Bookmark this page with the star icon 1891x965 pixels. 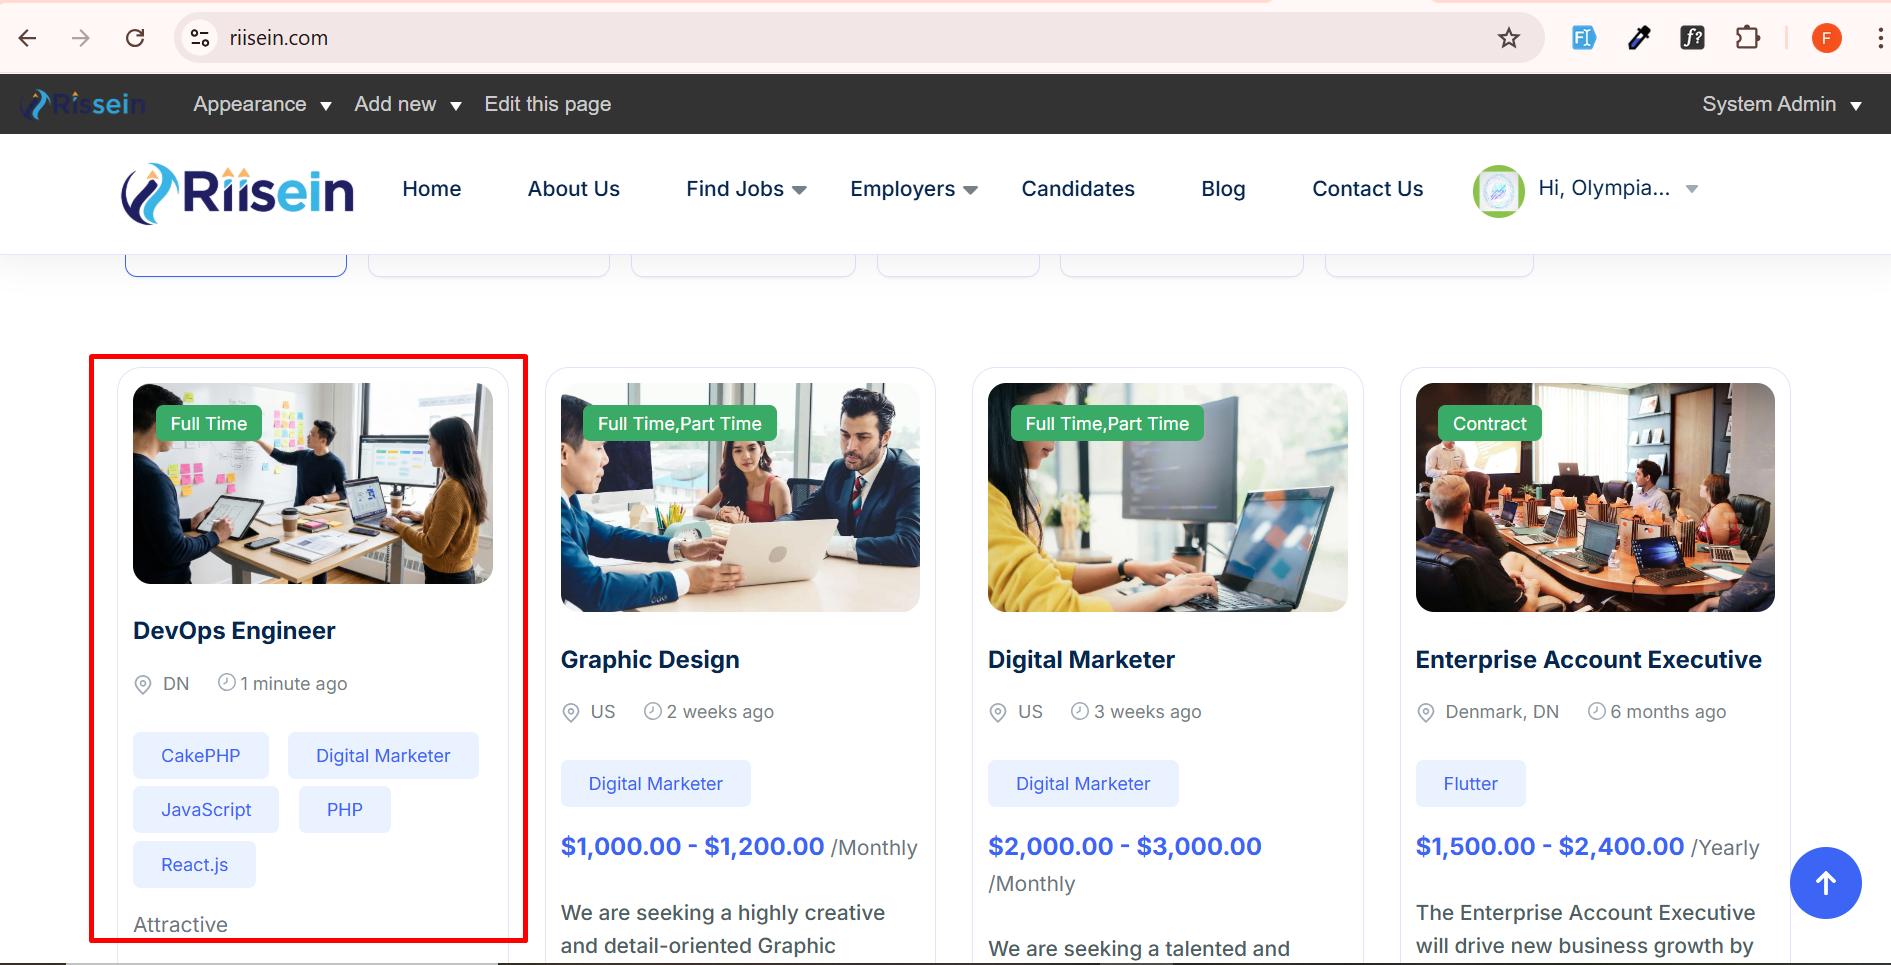click(1508, 38)
